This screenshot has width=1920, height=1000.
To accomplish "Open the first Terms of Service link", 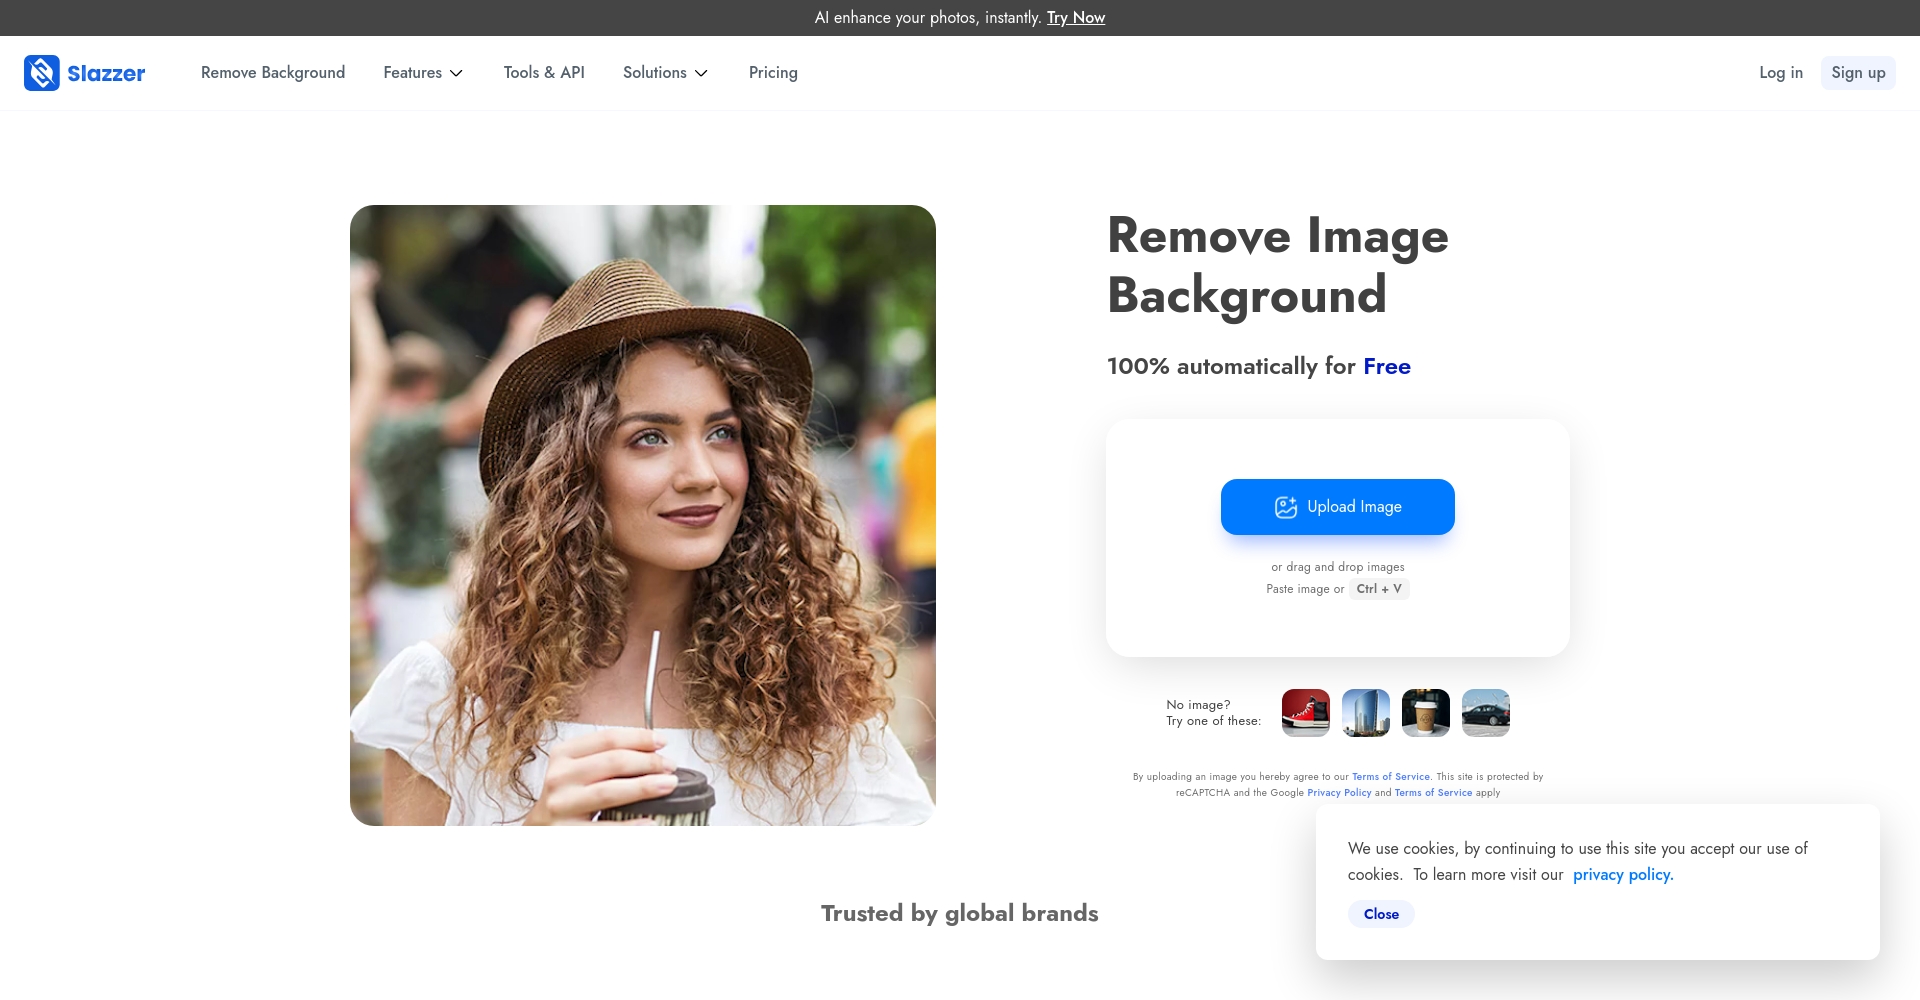I will pos(1390,777).
